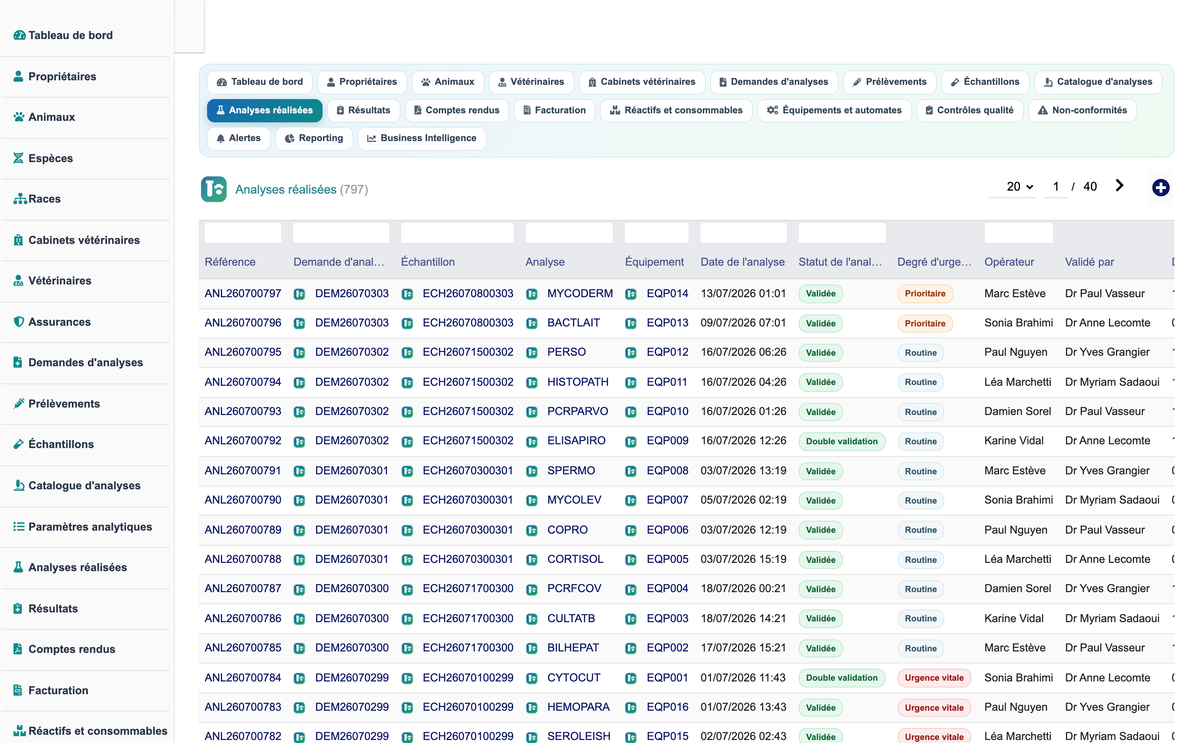Open analysis link SPERMO

tap(571, 471)
